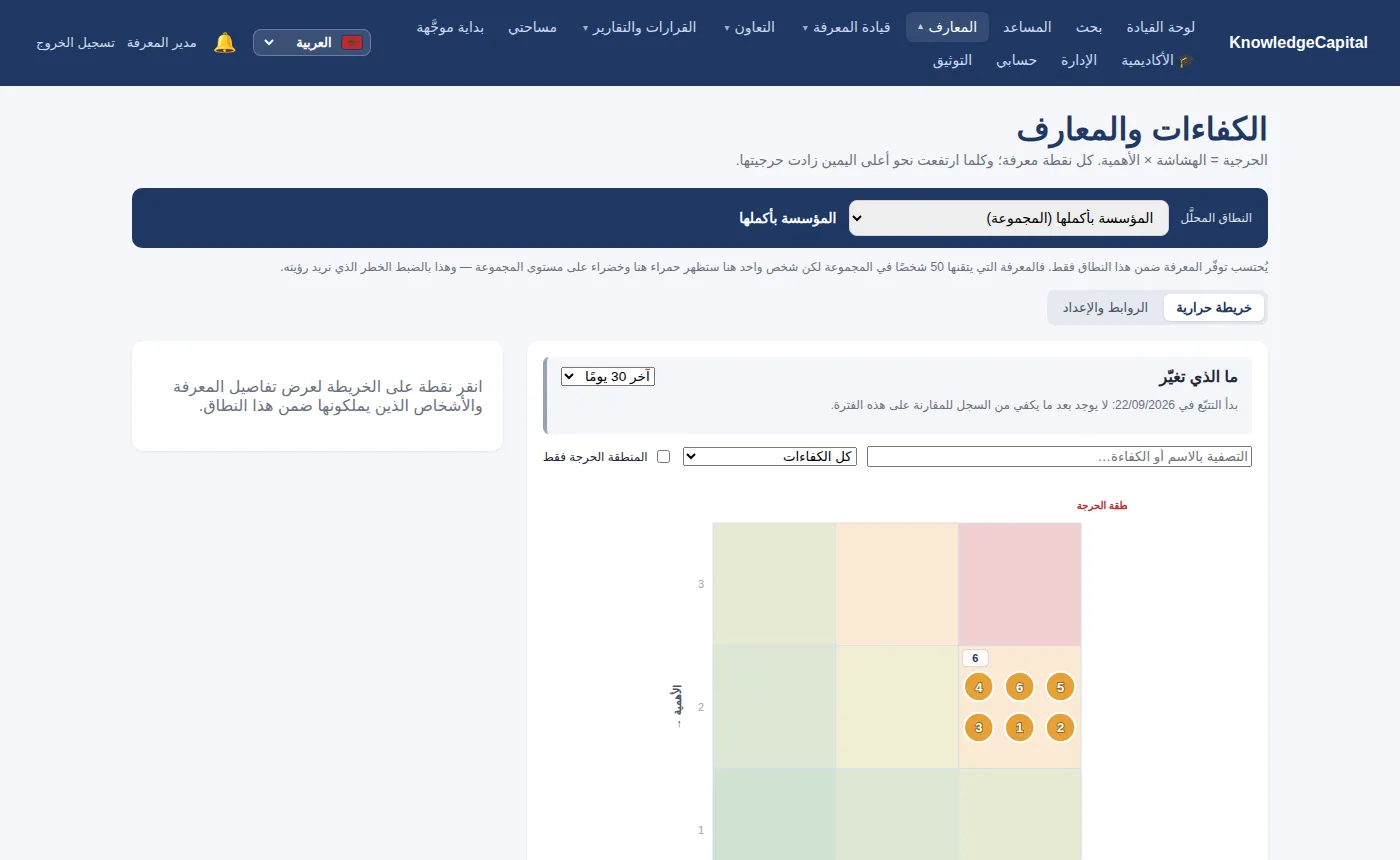1400x860 pixels.
Task: Click the dark green bottom-left heatmap cell
Action: [774, 814]
